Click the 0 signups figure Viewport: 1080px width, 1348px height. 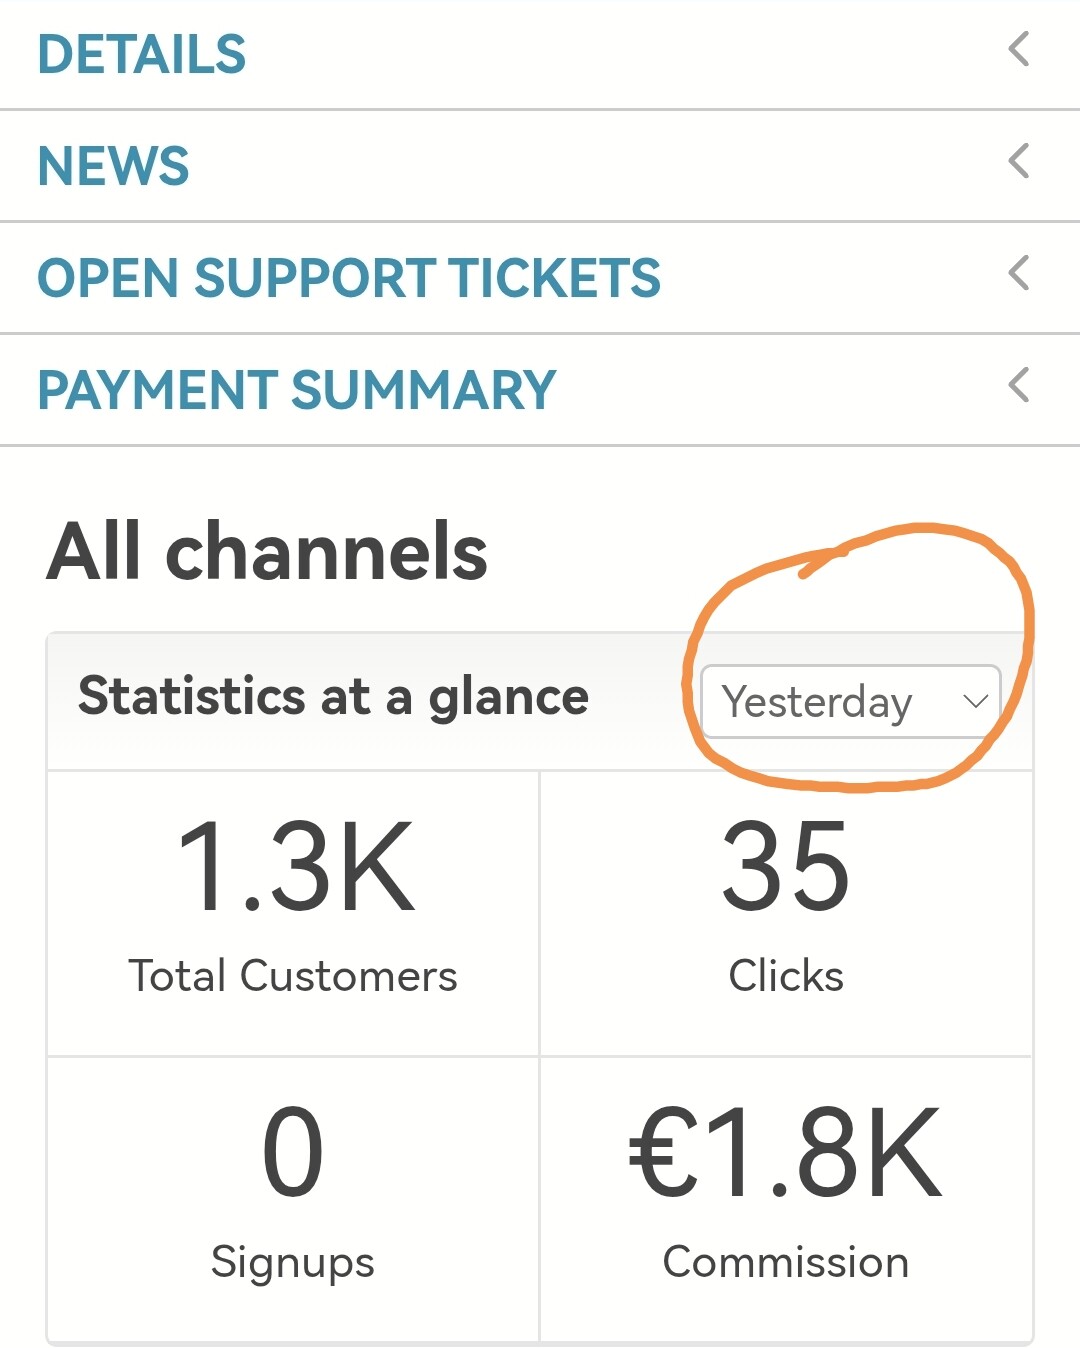(293, 1152)
